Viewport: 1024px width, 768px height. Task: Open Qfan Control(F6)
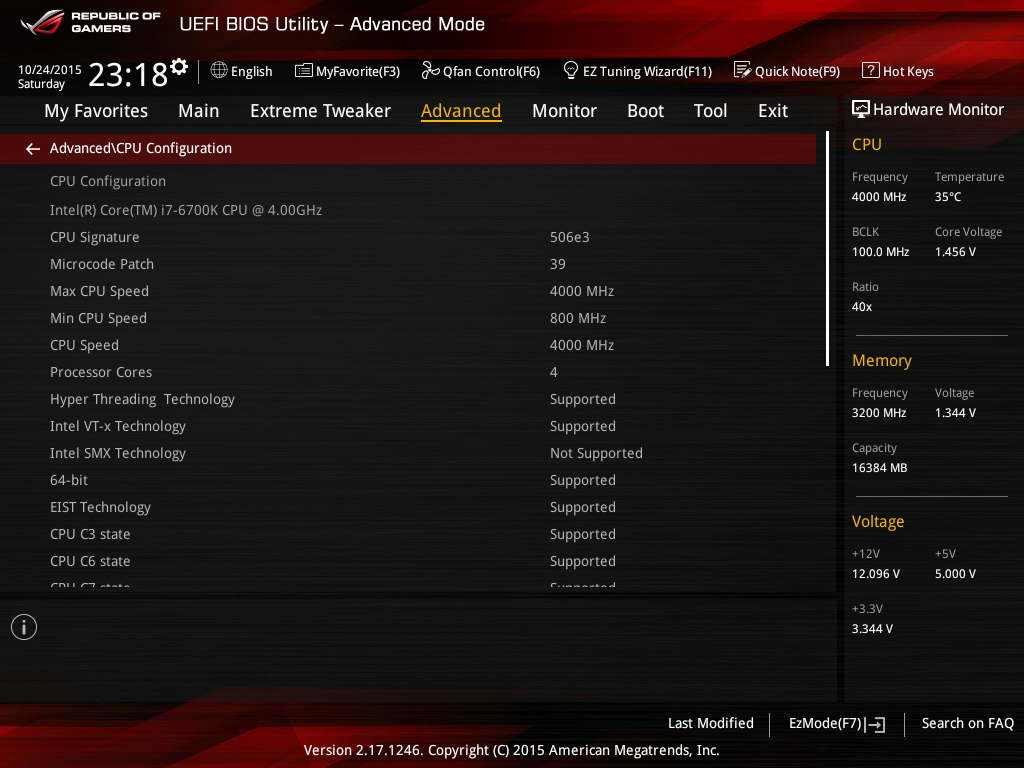pos(481,71)
